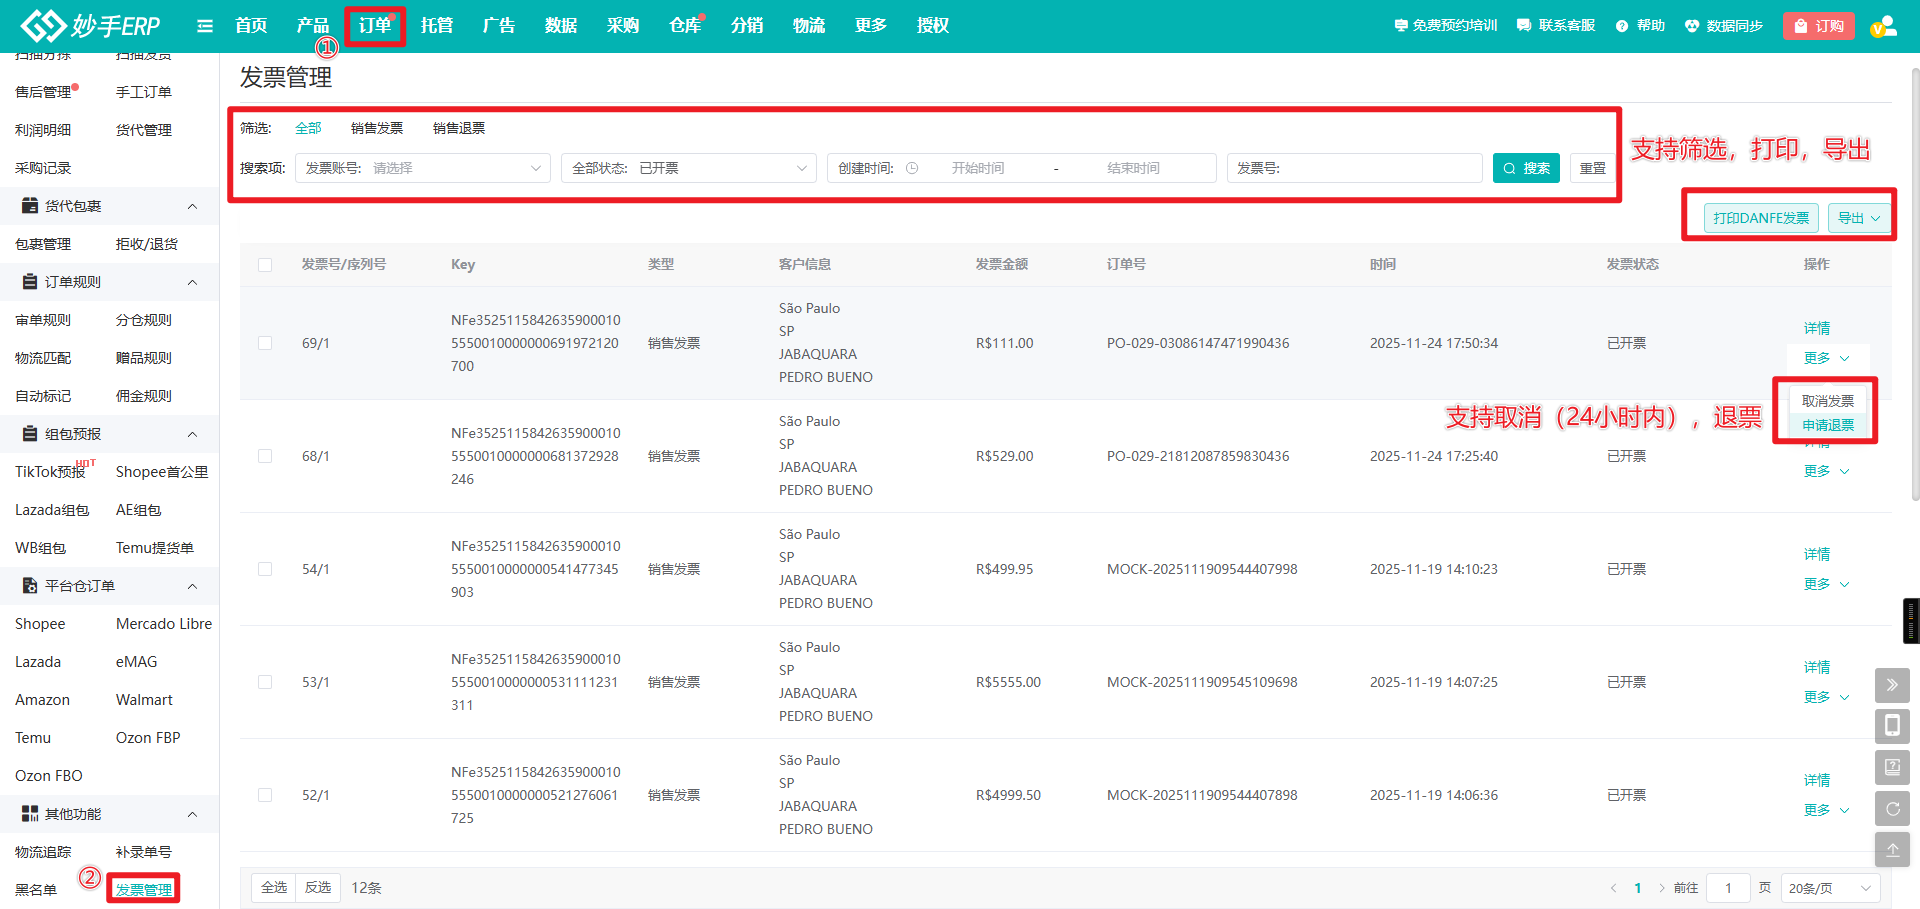Open the 发票账号 dropdown

click(423, 168)
